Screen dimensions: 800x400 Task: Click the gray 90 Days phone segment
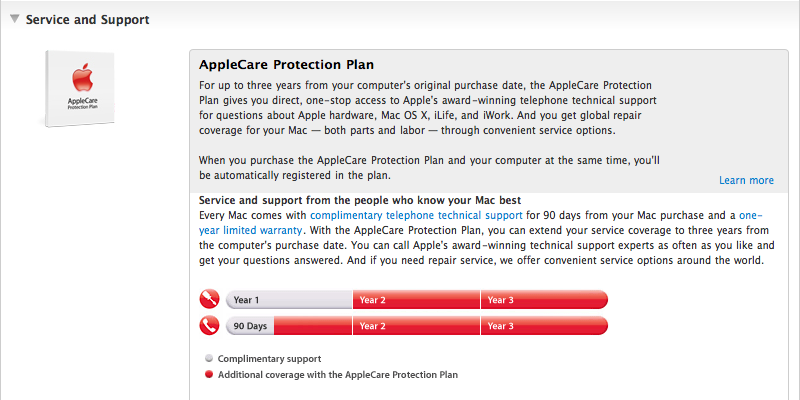pyautogui.click(x=250, y=326)
